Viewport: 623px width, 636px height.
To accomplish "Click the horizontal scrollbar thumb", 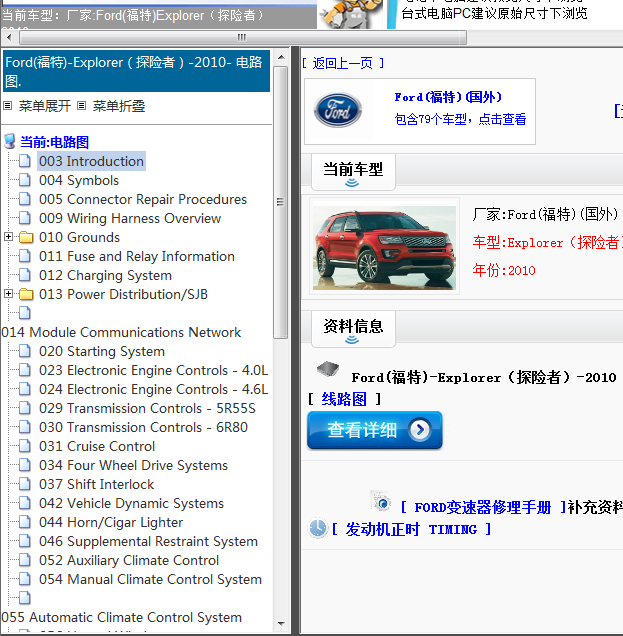I will click(x=243, y=38).
